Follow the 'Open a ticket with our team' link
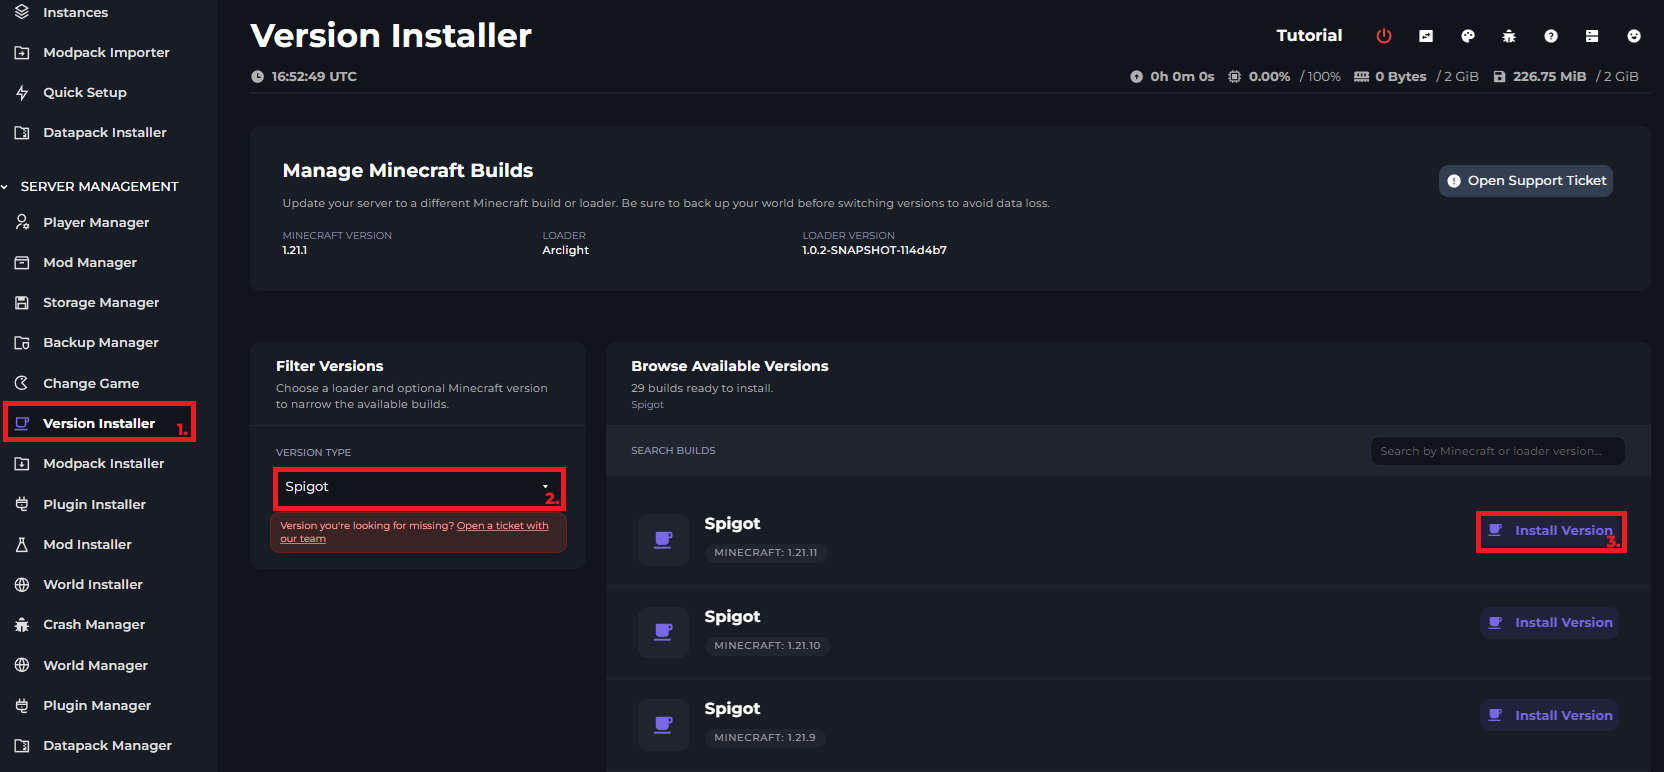This screenshot has width=1664, height=772. 502,526
